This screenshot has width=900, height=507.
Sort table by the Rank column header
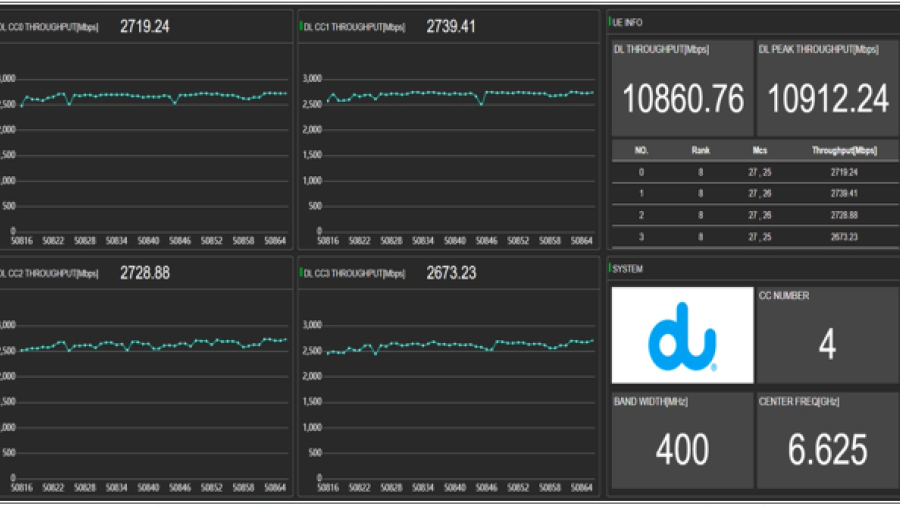point(700,151)
